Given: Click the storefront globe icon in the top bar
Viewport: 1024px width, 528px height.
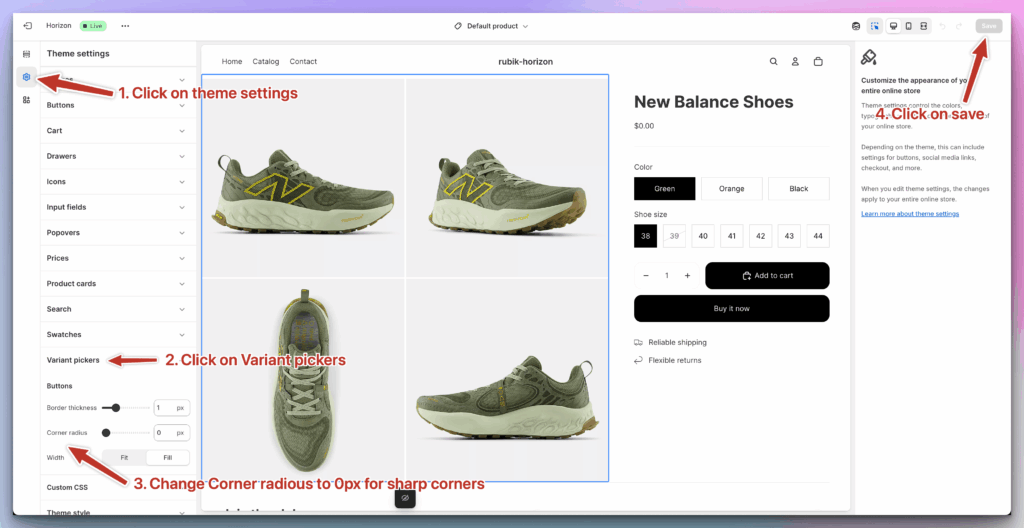Looking at the screenshot, I should pyautogui.click(x=856, y=26).
